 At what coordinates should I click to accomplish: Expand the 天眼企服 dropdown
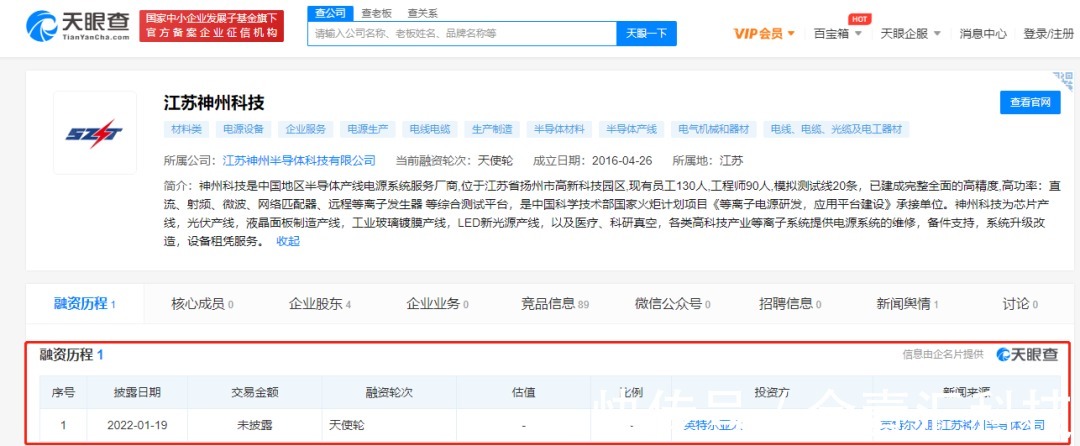(909, 33)
